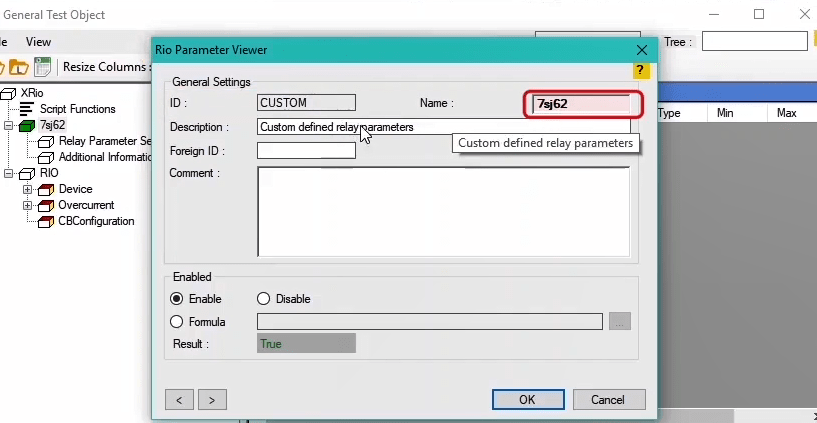
Task: Select the Disable radio button
Action: 264,299
